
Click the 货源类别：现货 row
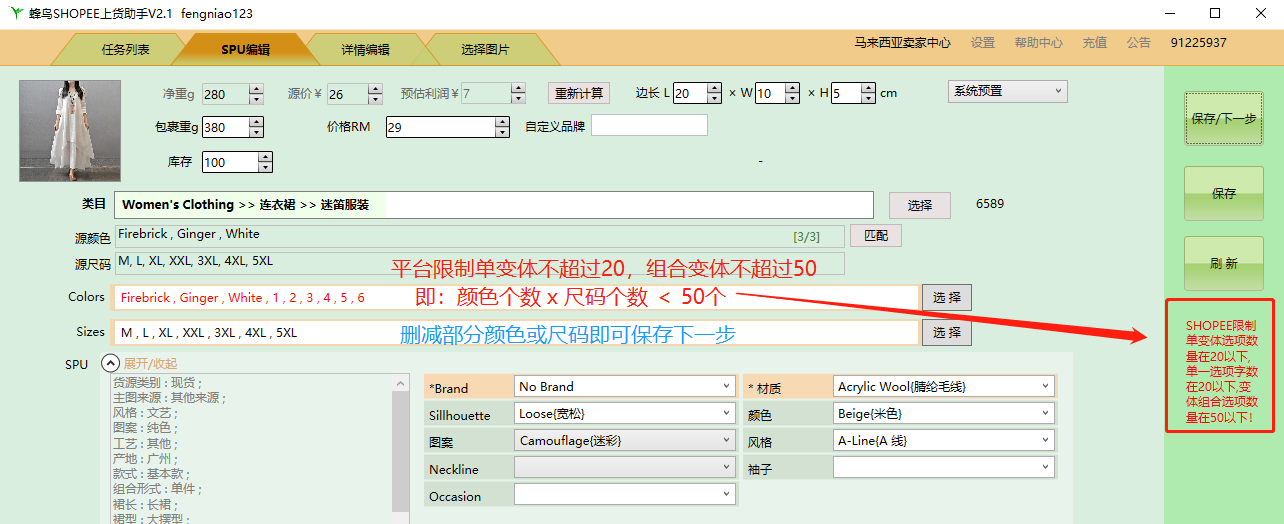point(157,383)
